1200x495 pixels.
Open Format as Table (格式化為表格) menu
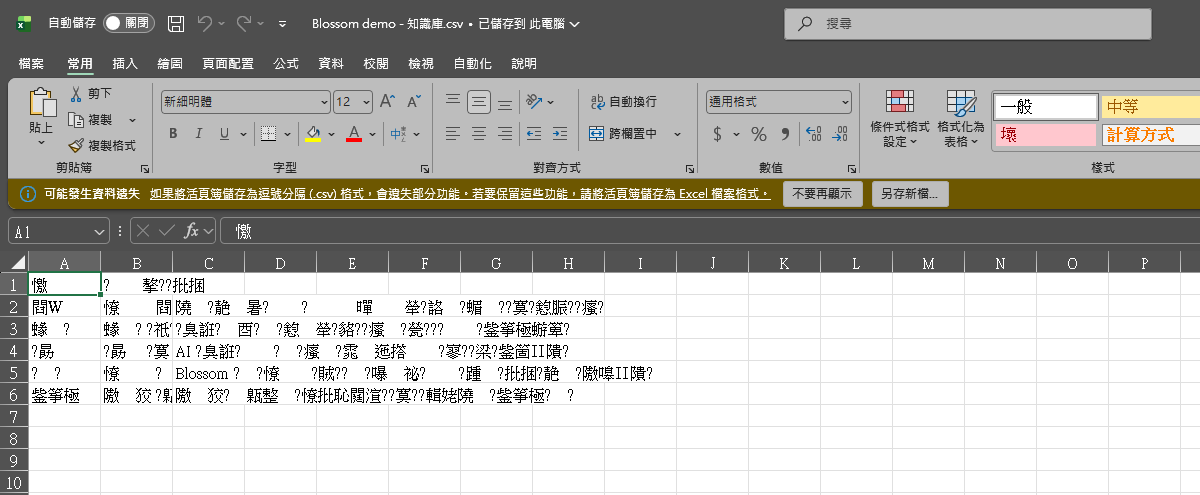961,119
